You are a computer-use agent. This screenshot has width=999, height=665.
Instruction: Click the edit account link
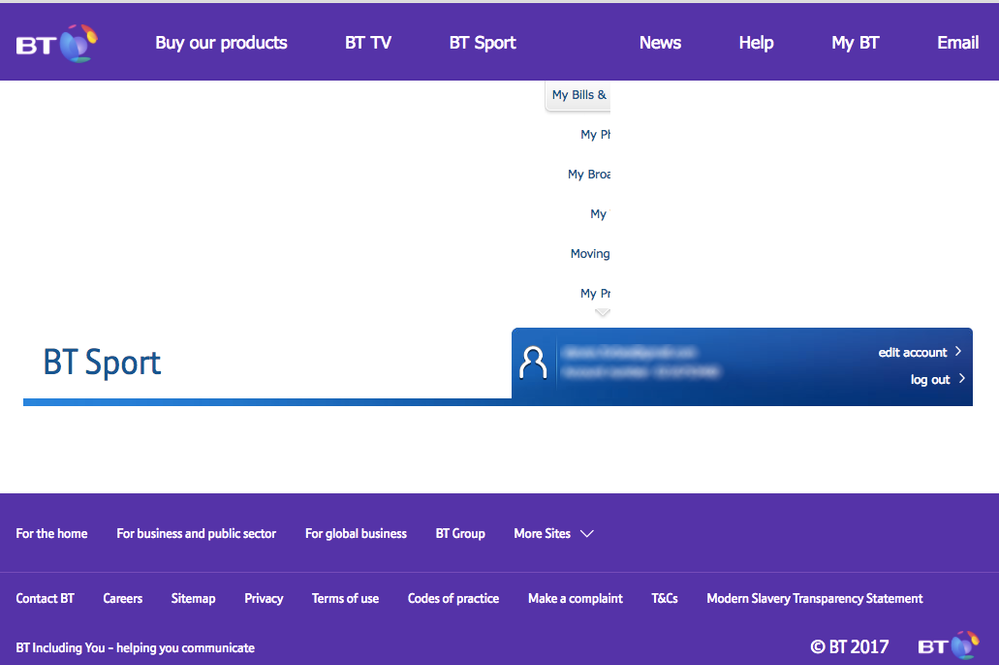[x=912, y=352]
